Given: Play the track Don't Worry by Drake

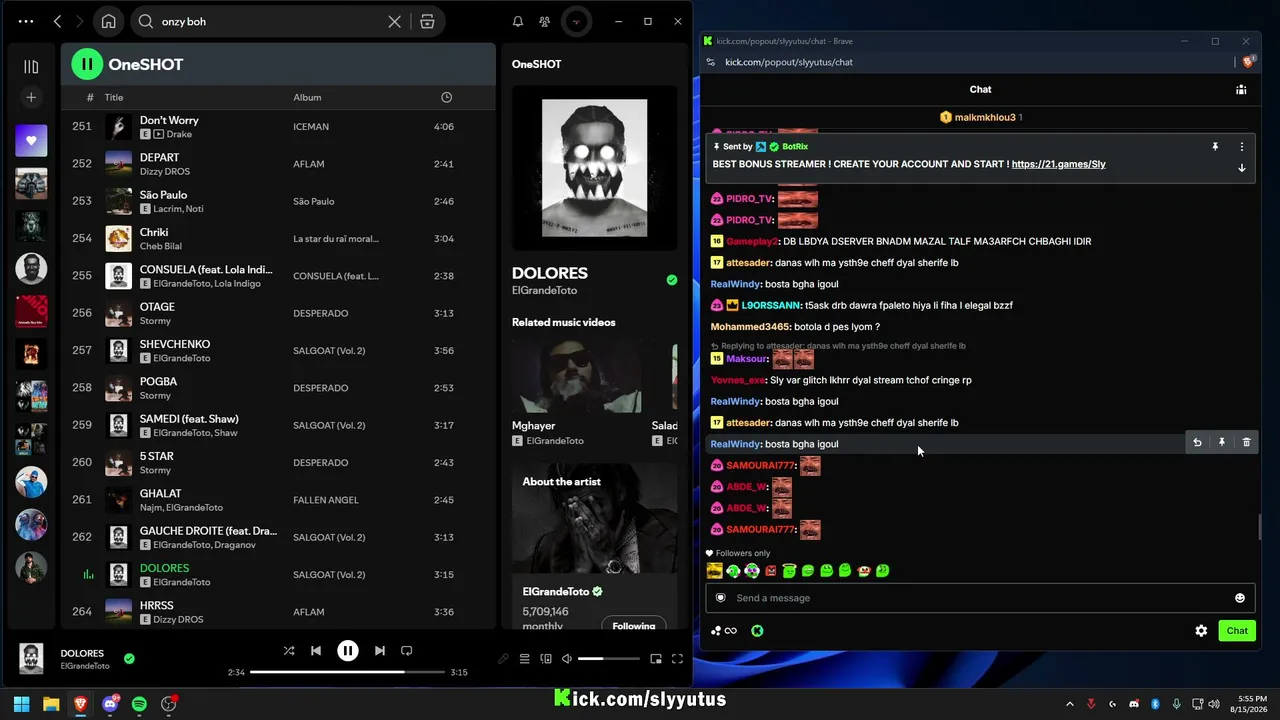Looking at the screenshot, I should click(278, 127).
